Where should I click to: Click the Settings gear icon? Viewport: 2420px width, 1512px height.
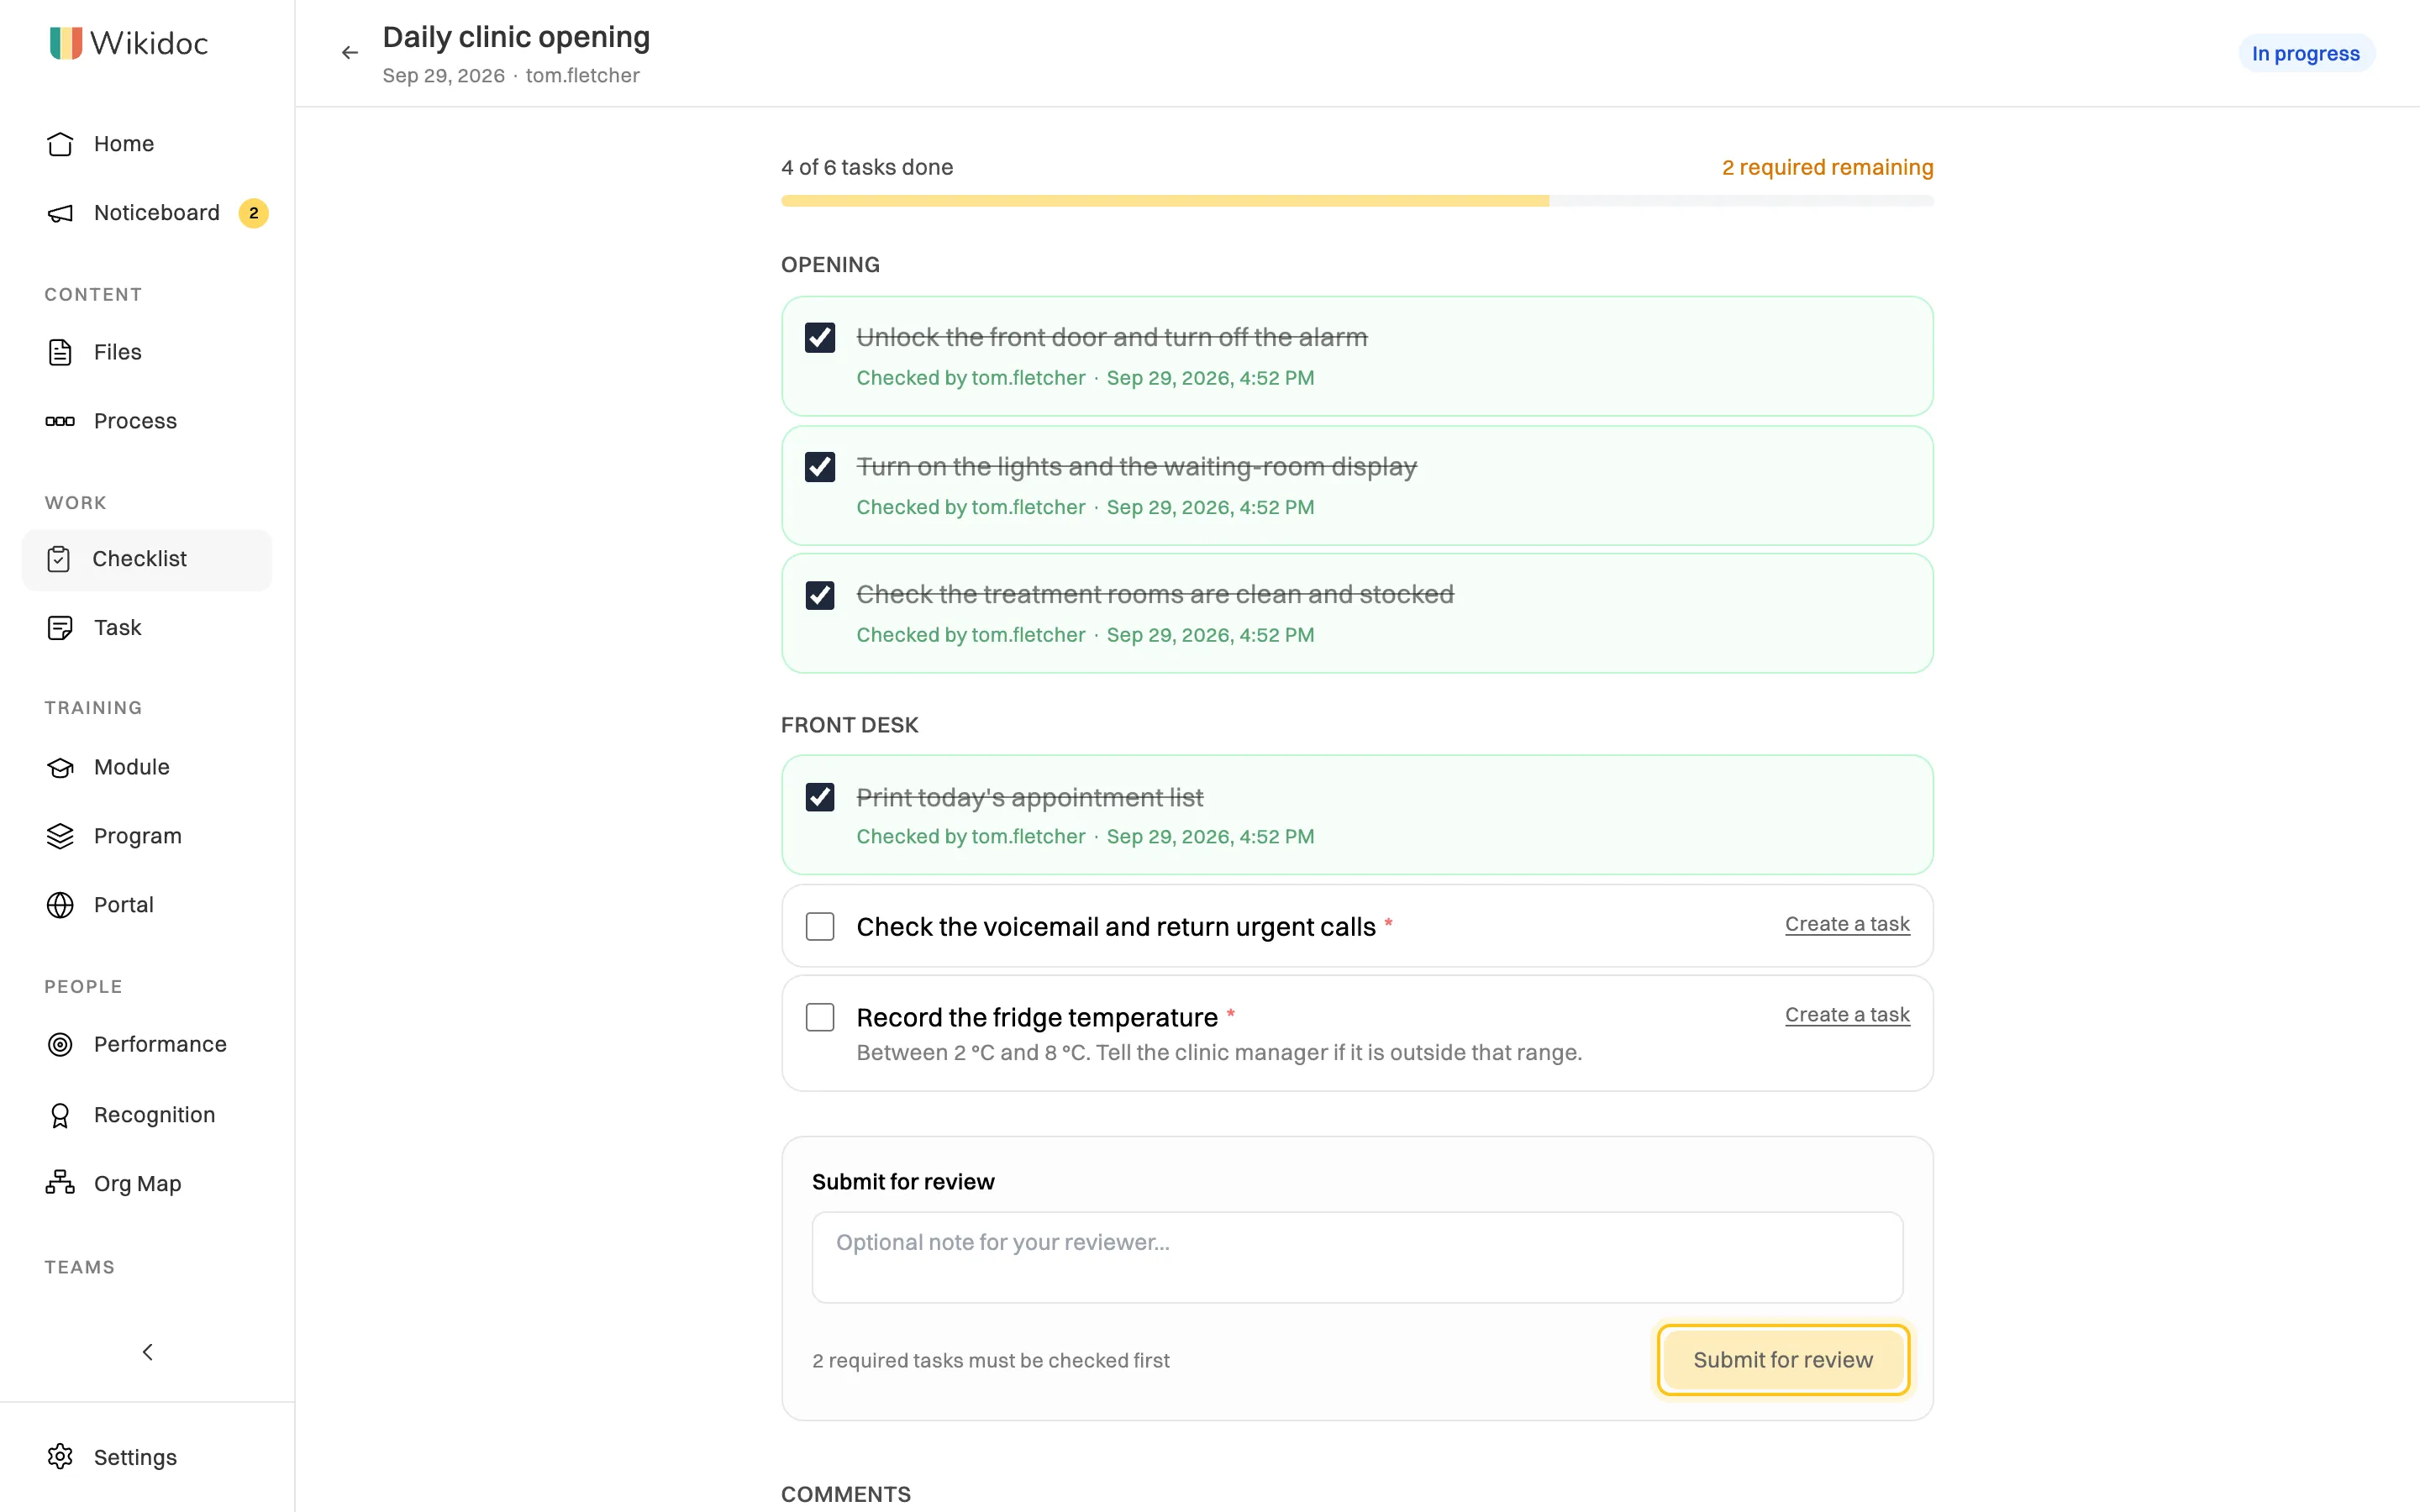tap(60, 1457)
